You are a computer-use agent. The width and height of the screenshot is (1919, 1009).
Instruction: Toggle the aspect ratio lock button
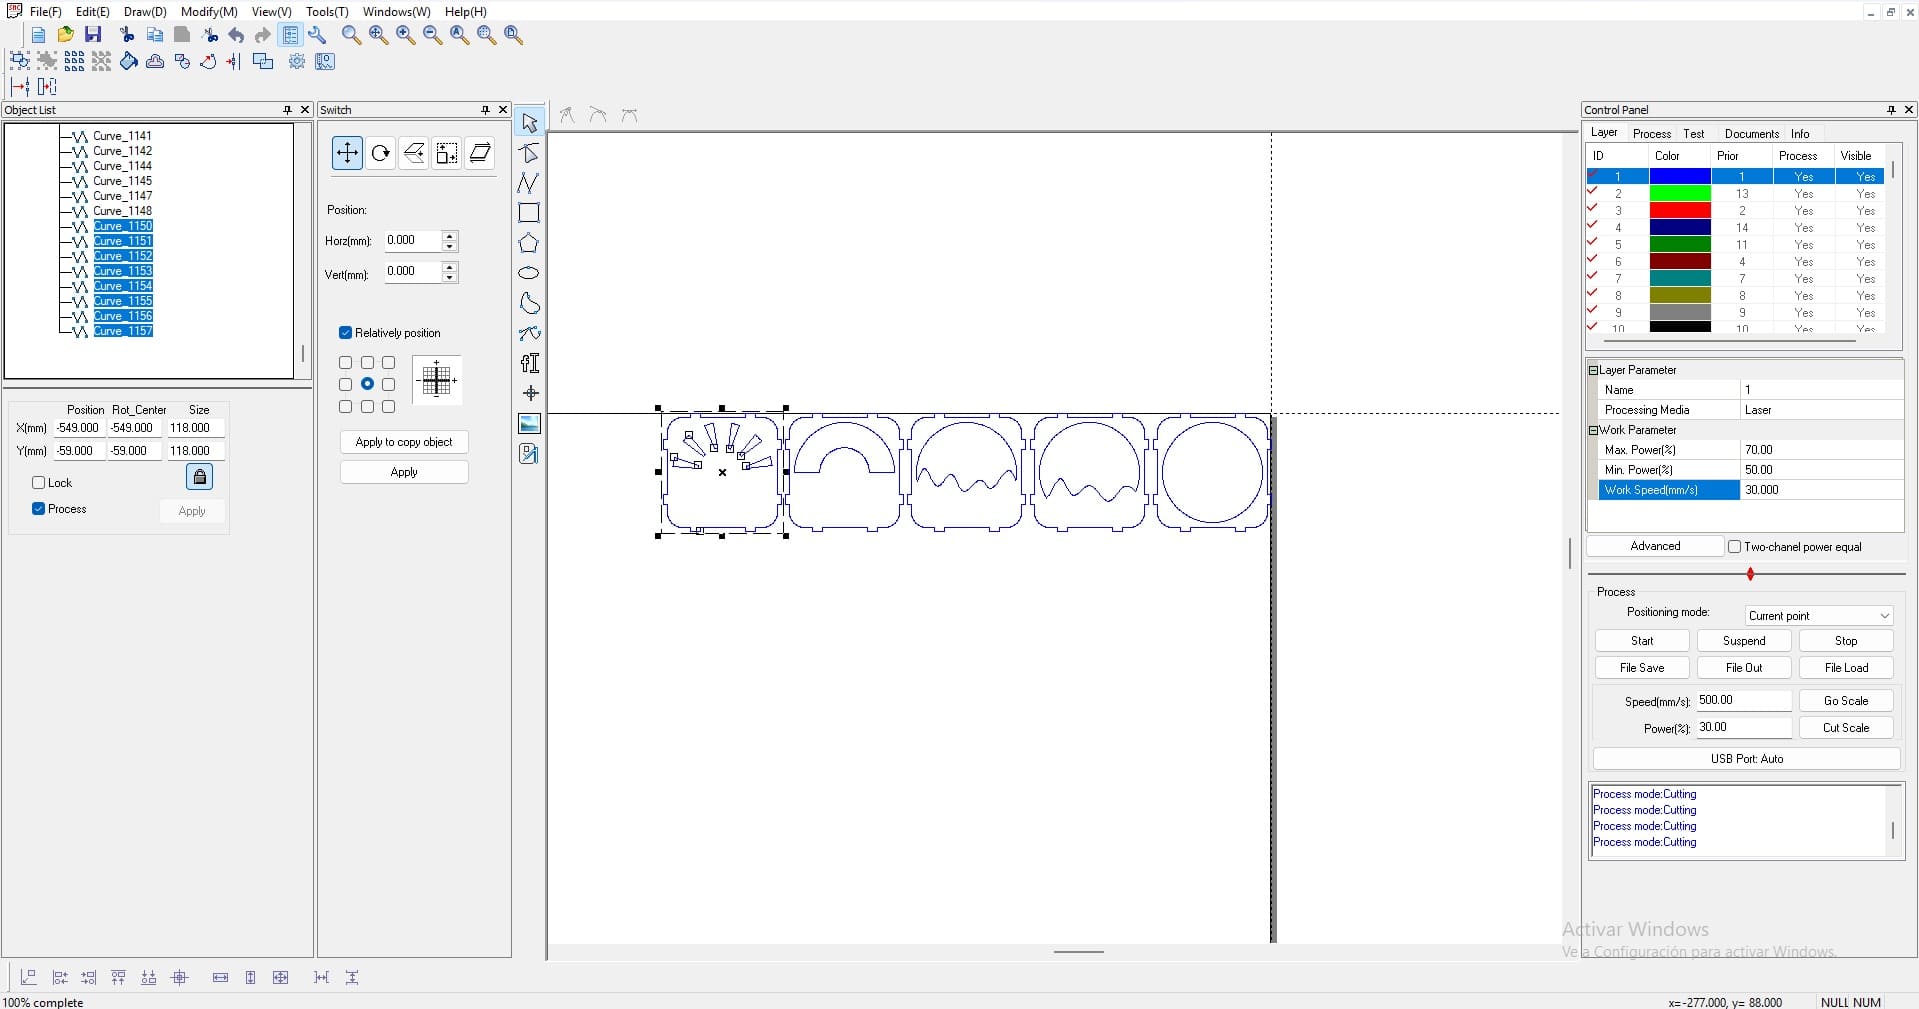pos(200,477)
